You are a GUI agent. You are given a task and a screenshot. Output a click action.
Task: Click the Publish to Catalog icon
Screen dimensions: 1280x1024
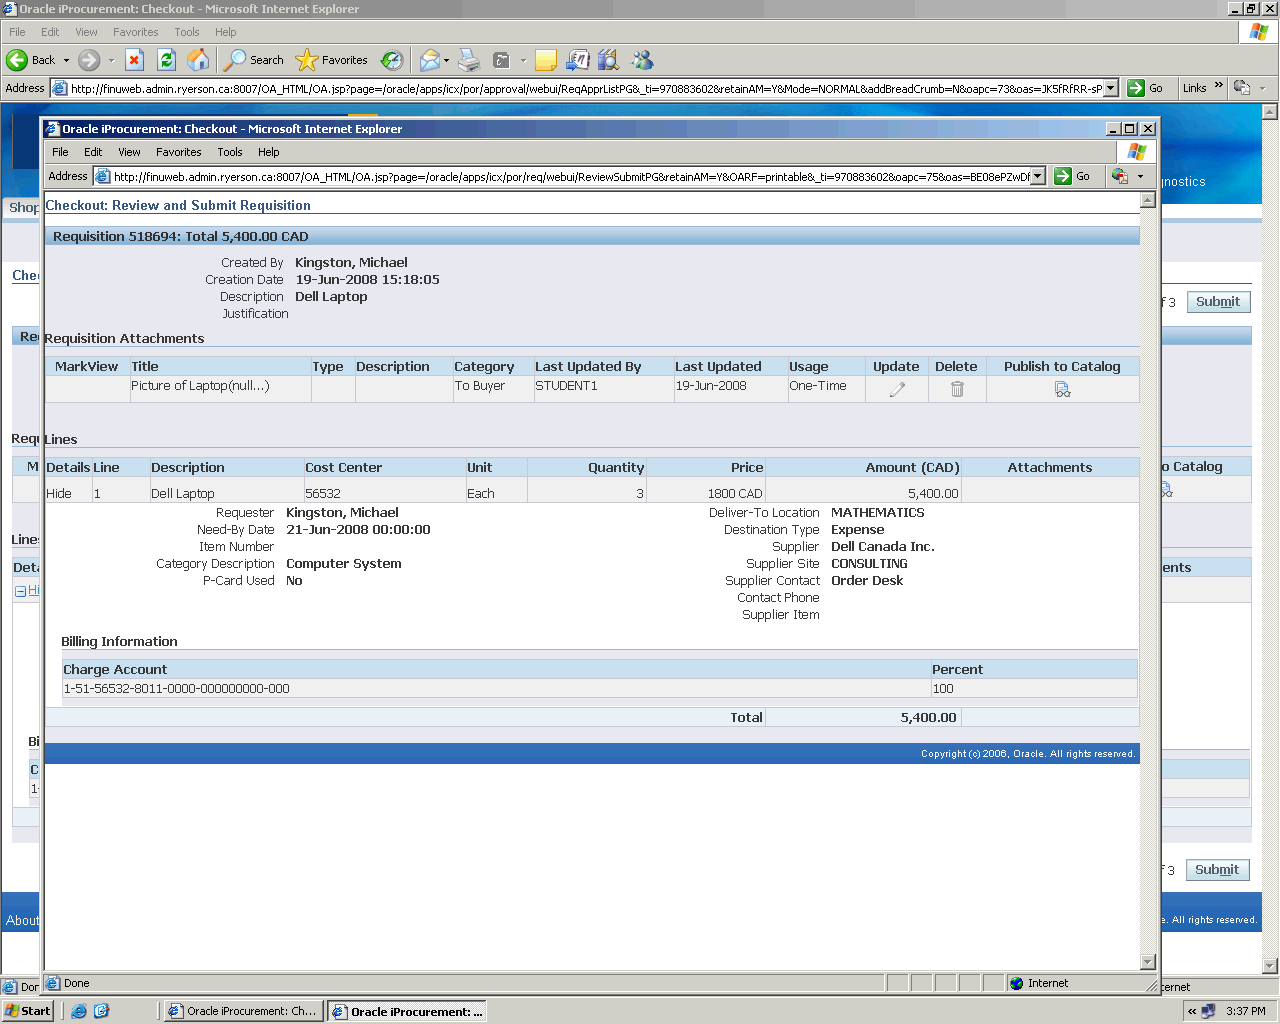[x=1062, y=389]
